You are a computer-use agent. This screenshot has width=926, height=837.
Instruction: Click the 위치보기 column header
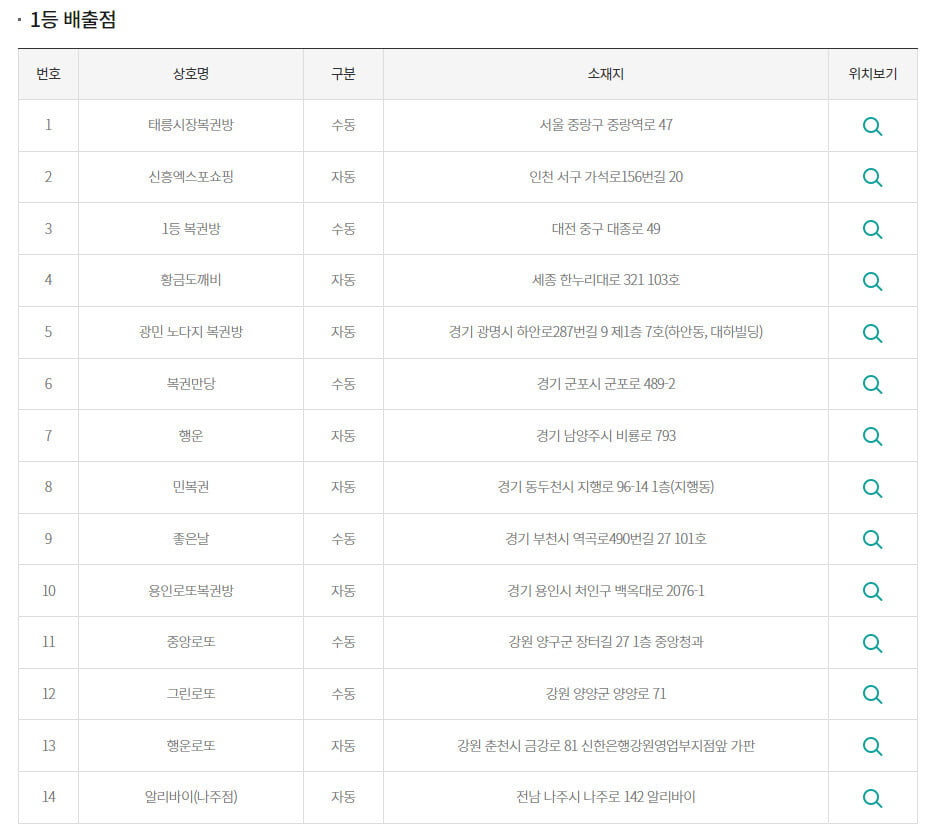pyautogui.click(x=872, y=74)
